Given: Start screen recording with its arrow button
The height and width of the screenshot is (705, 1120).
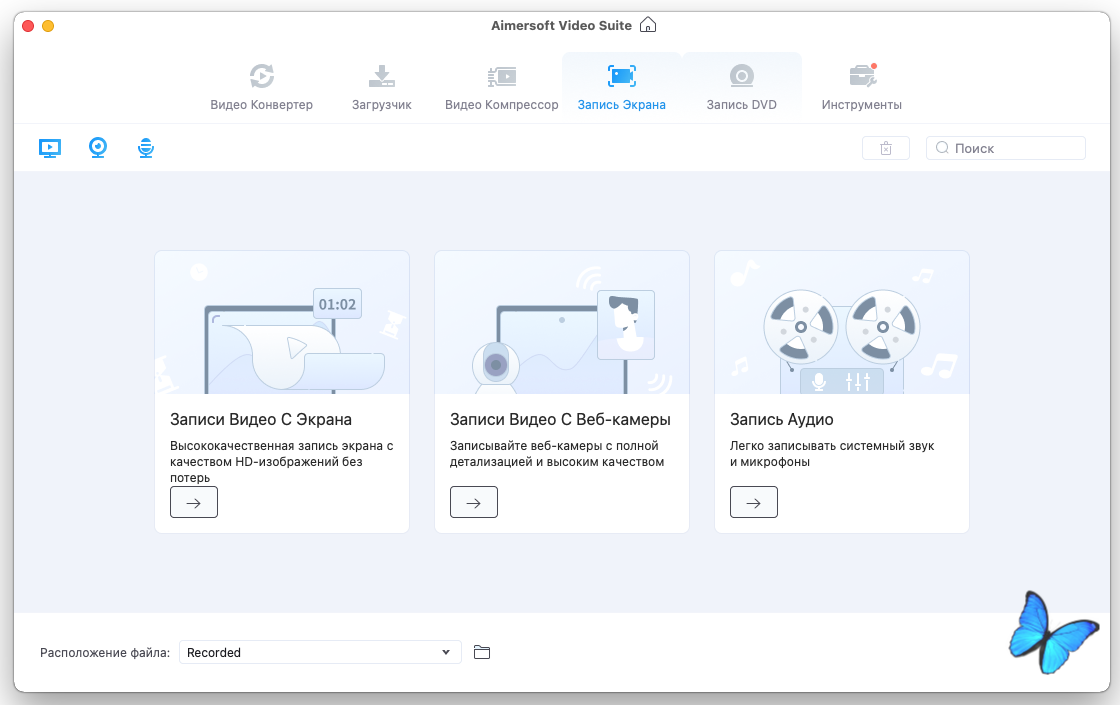Looking at the screenshot, I should click(x=194, y=503).
